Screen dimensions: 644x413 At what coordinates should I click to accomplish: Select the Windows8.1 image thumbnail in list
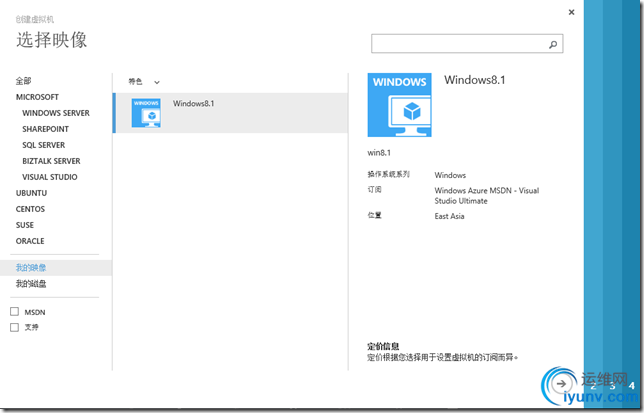[x=146, y=113]
